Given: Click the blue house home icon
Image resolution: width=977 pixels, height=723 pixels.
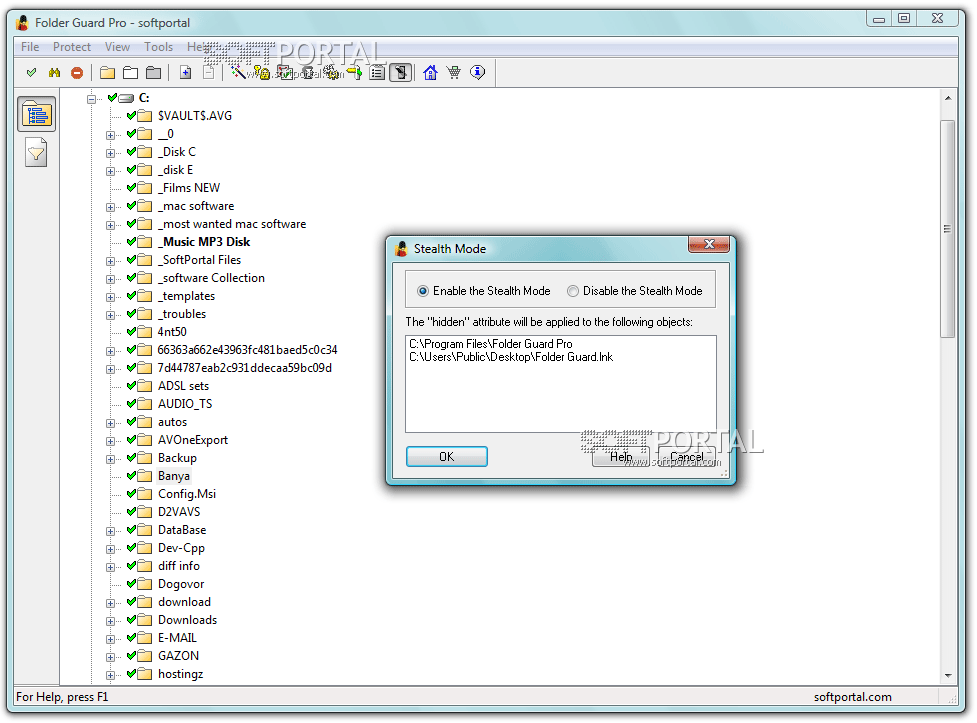Looking at the screenshot, I should tap(430, 73).
